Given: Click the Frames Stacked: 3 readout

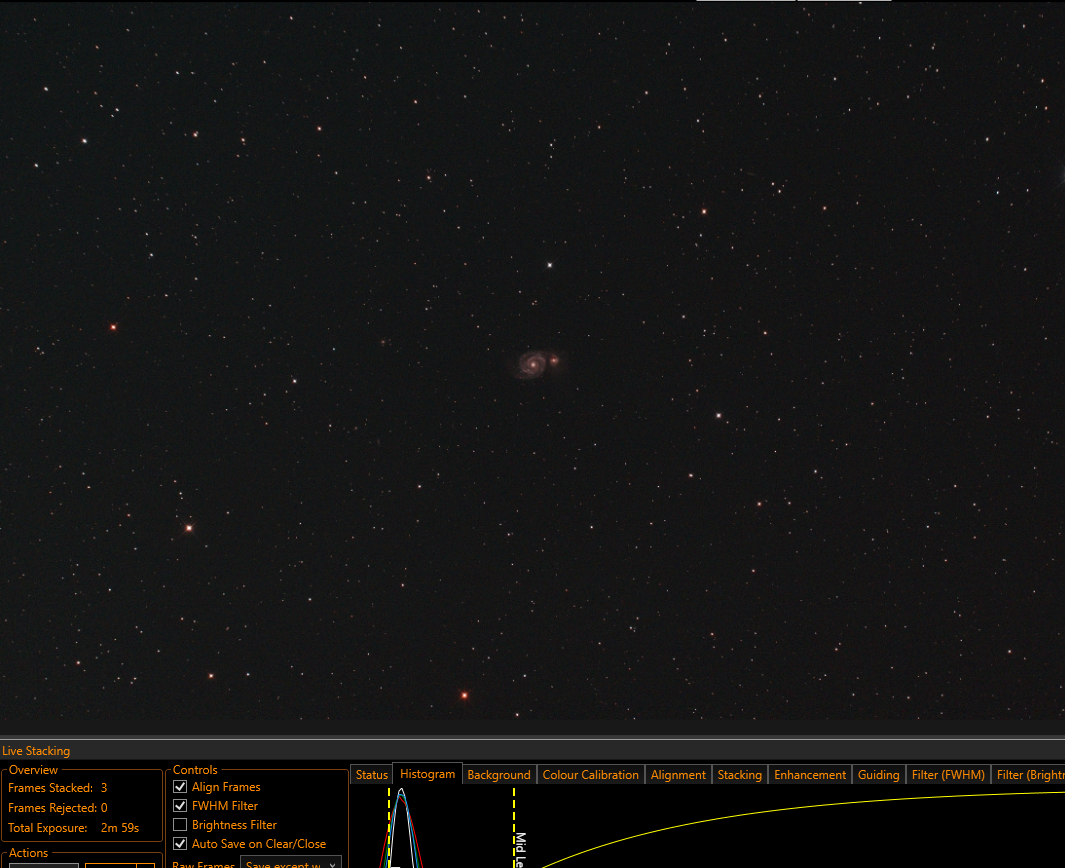Looking at the screenshot, I should point(58,788).
